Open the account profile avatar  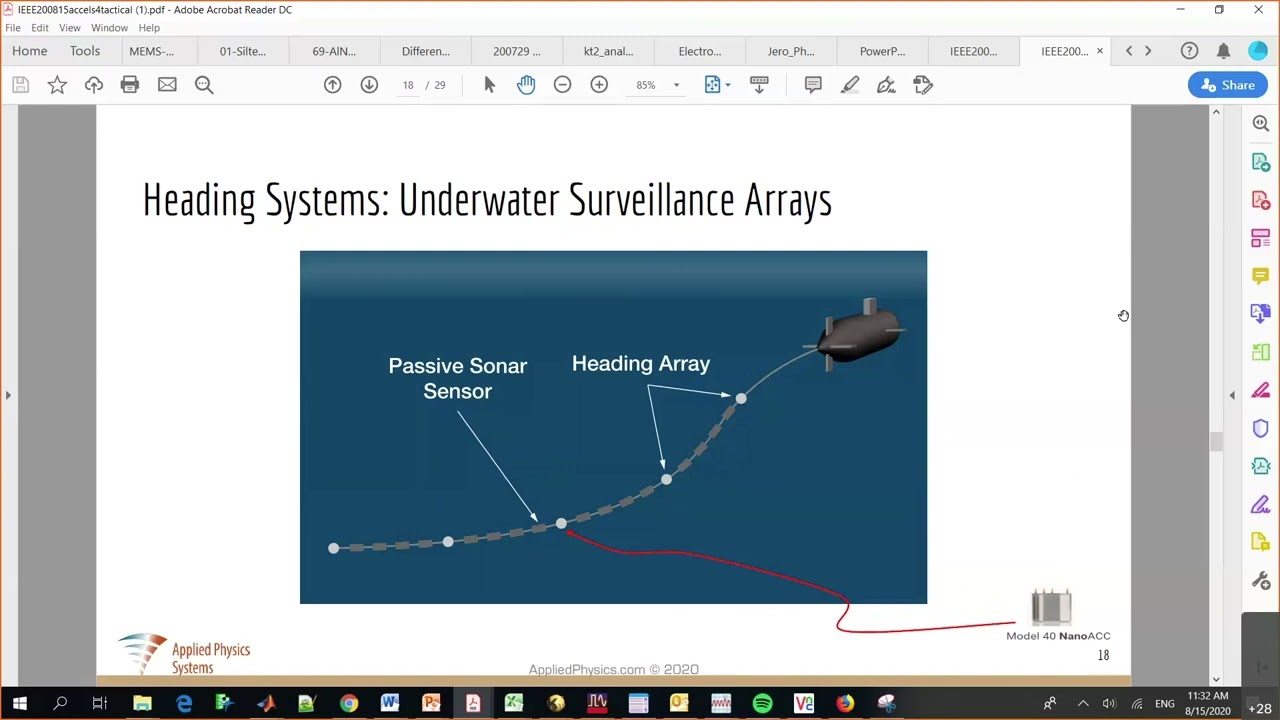1258,51
